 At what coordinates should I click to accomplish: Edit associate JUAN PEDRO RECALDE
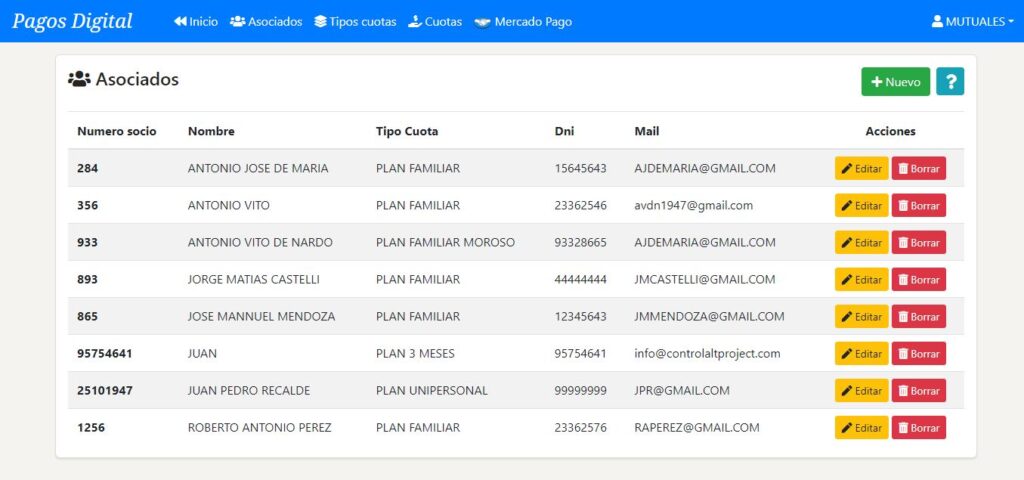(861, 391)
